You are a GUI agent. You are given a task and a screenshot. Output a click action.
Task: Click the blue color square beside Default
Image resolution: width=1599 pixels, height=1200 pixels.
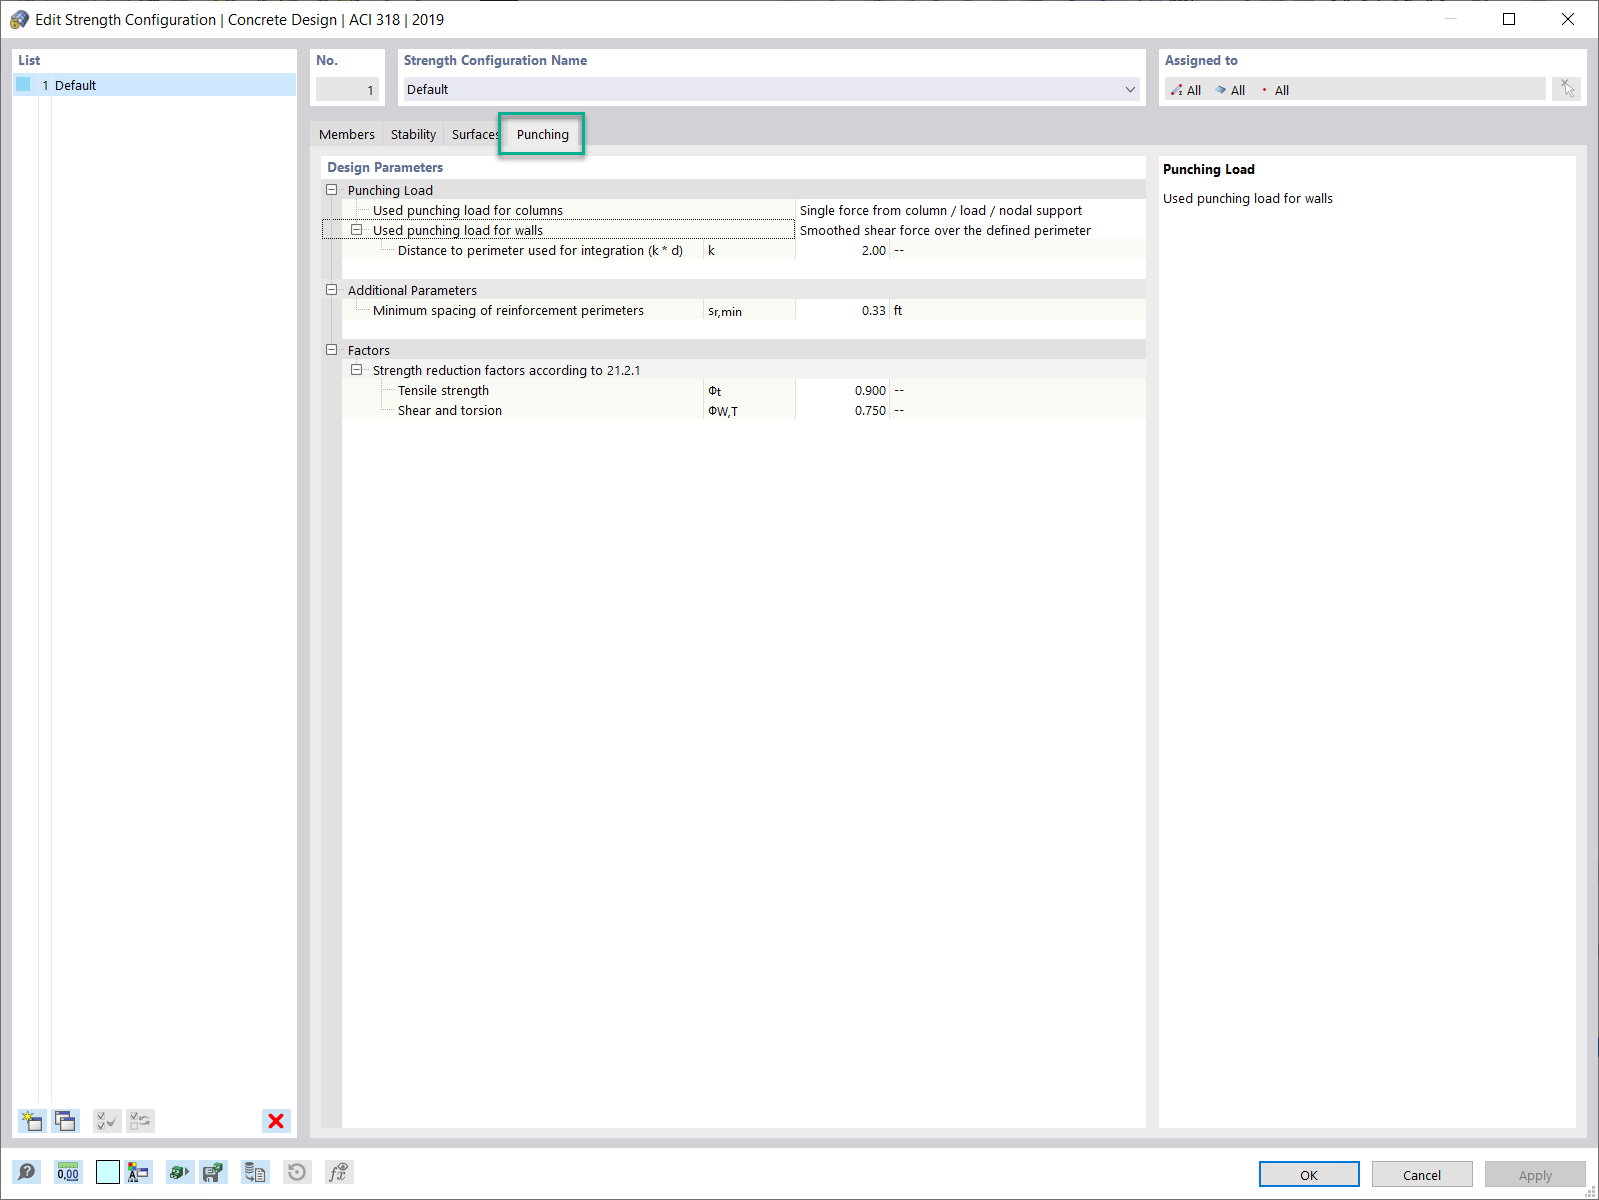(x=23, y=85)
